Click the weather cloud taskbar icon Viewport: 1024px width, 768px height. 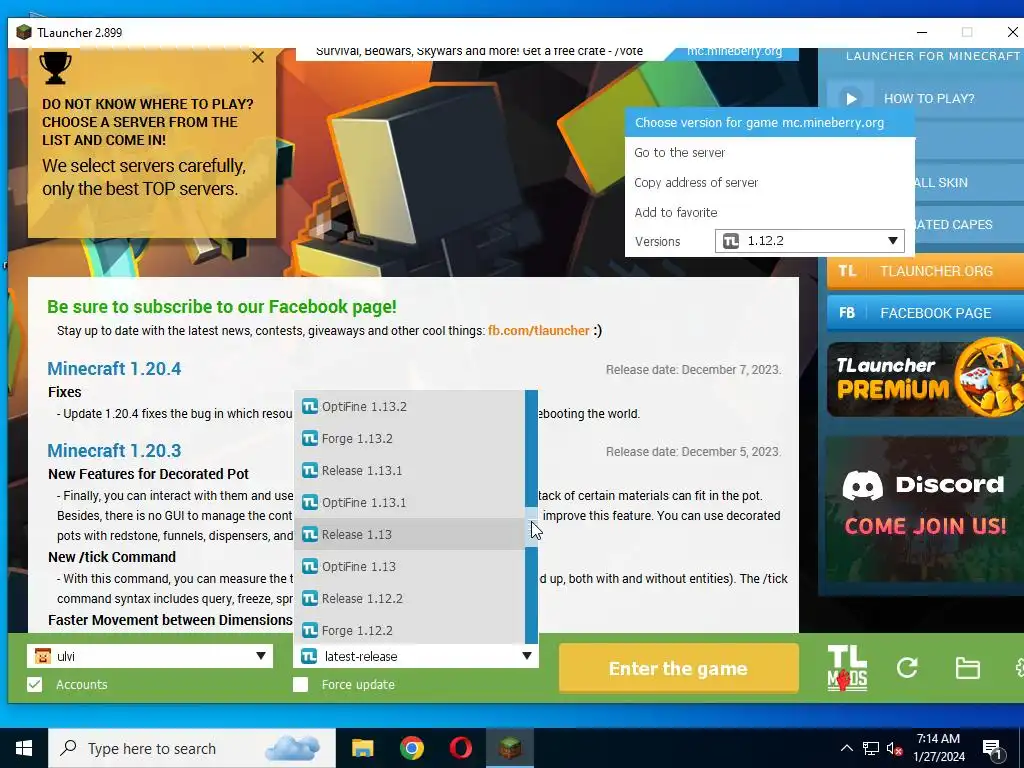coord(293,748)
